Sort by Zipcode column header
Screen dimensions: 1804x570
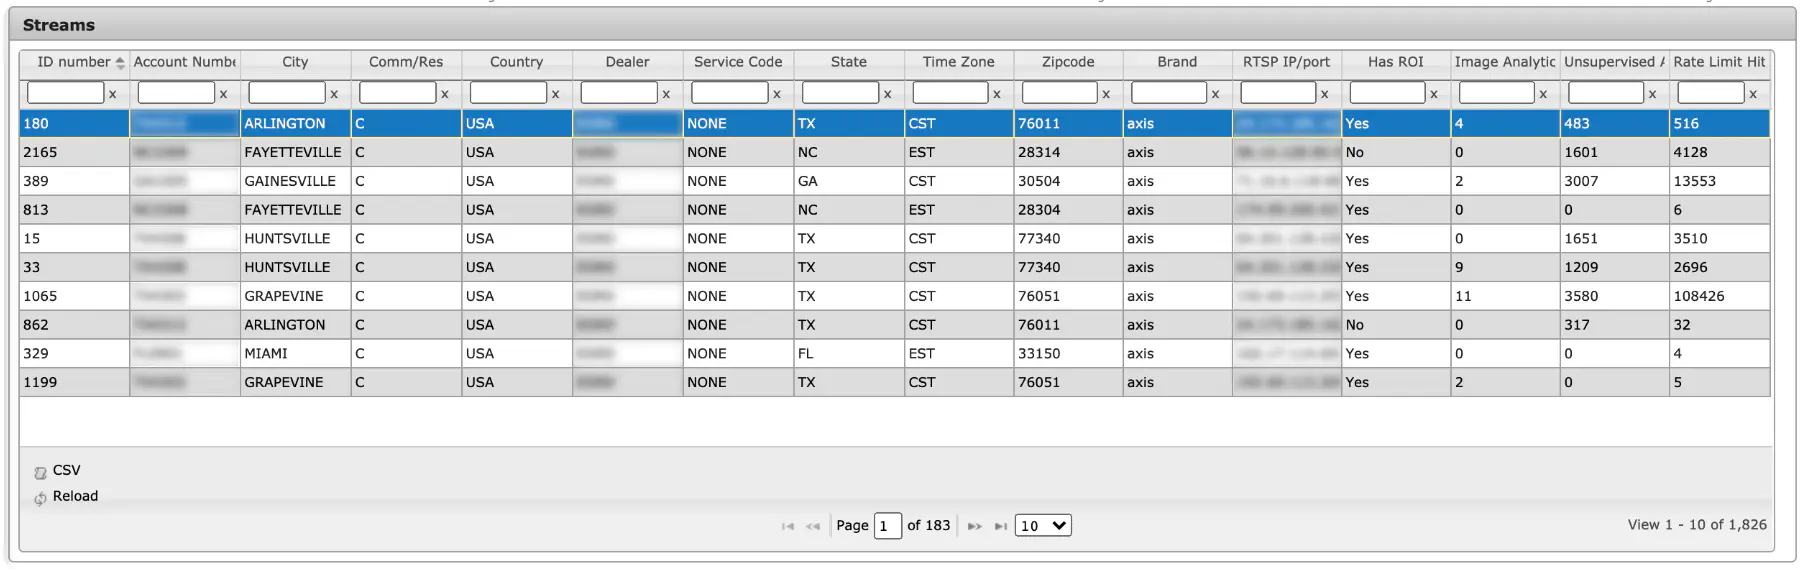[x=1068, y=62]
